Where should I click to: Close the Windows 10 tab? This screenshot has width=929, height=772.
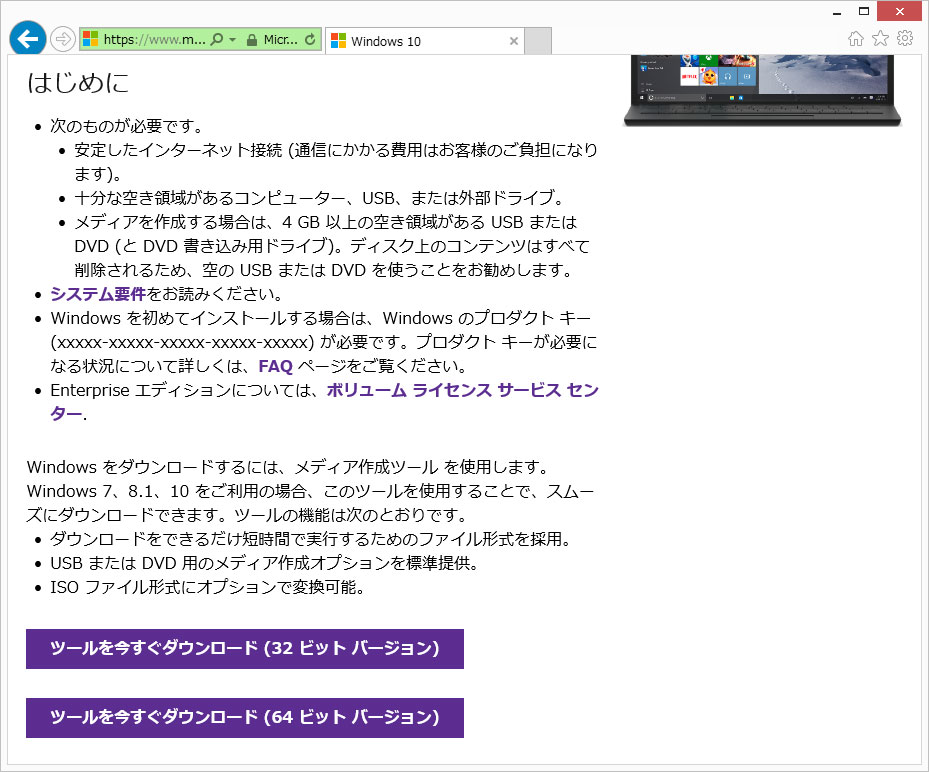click(x=514, y=41)
